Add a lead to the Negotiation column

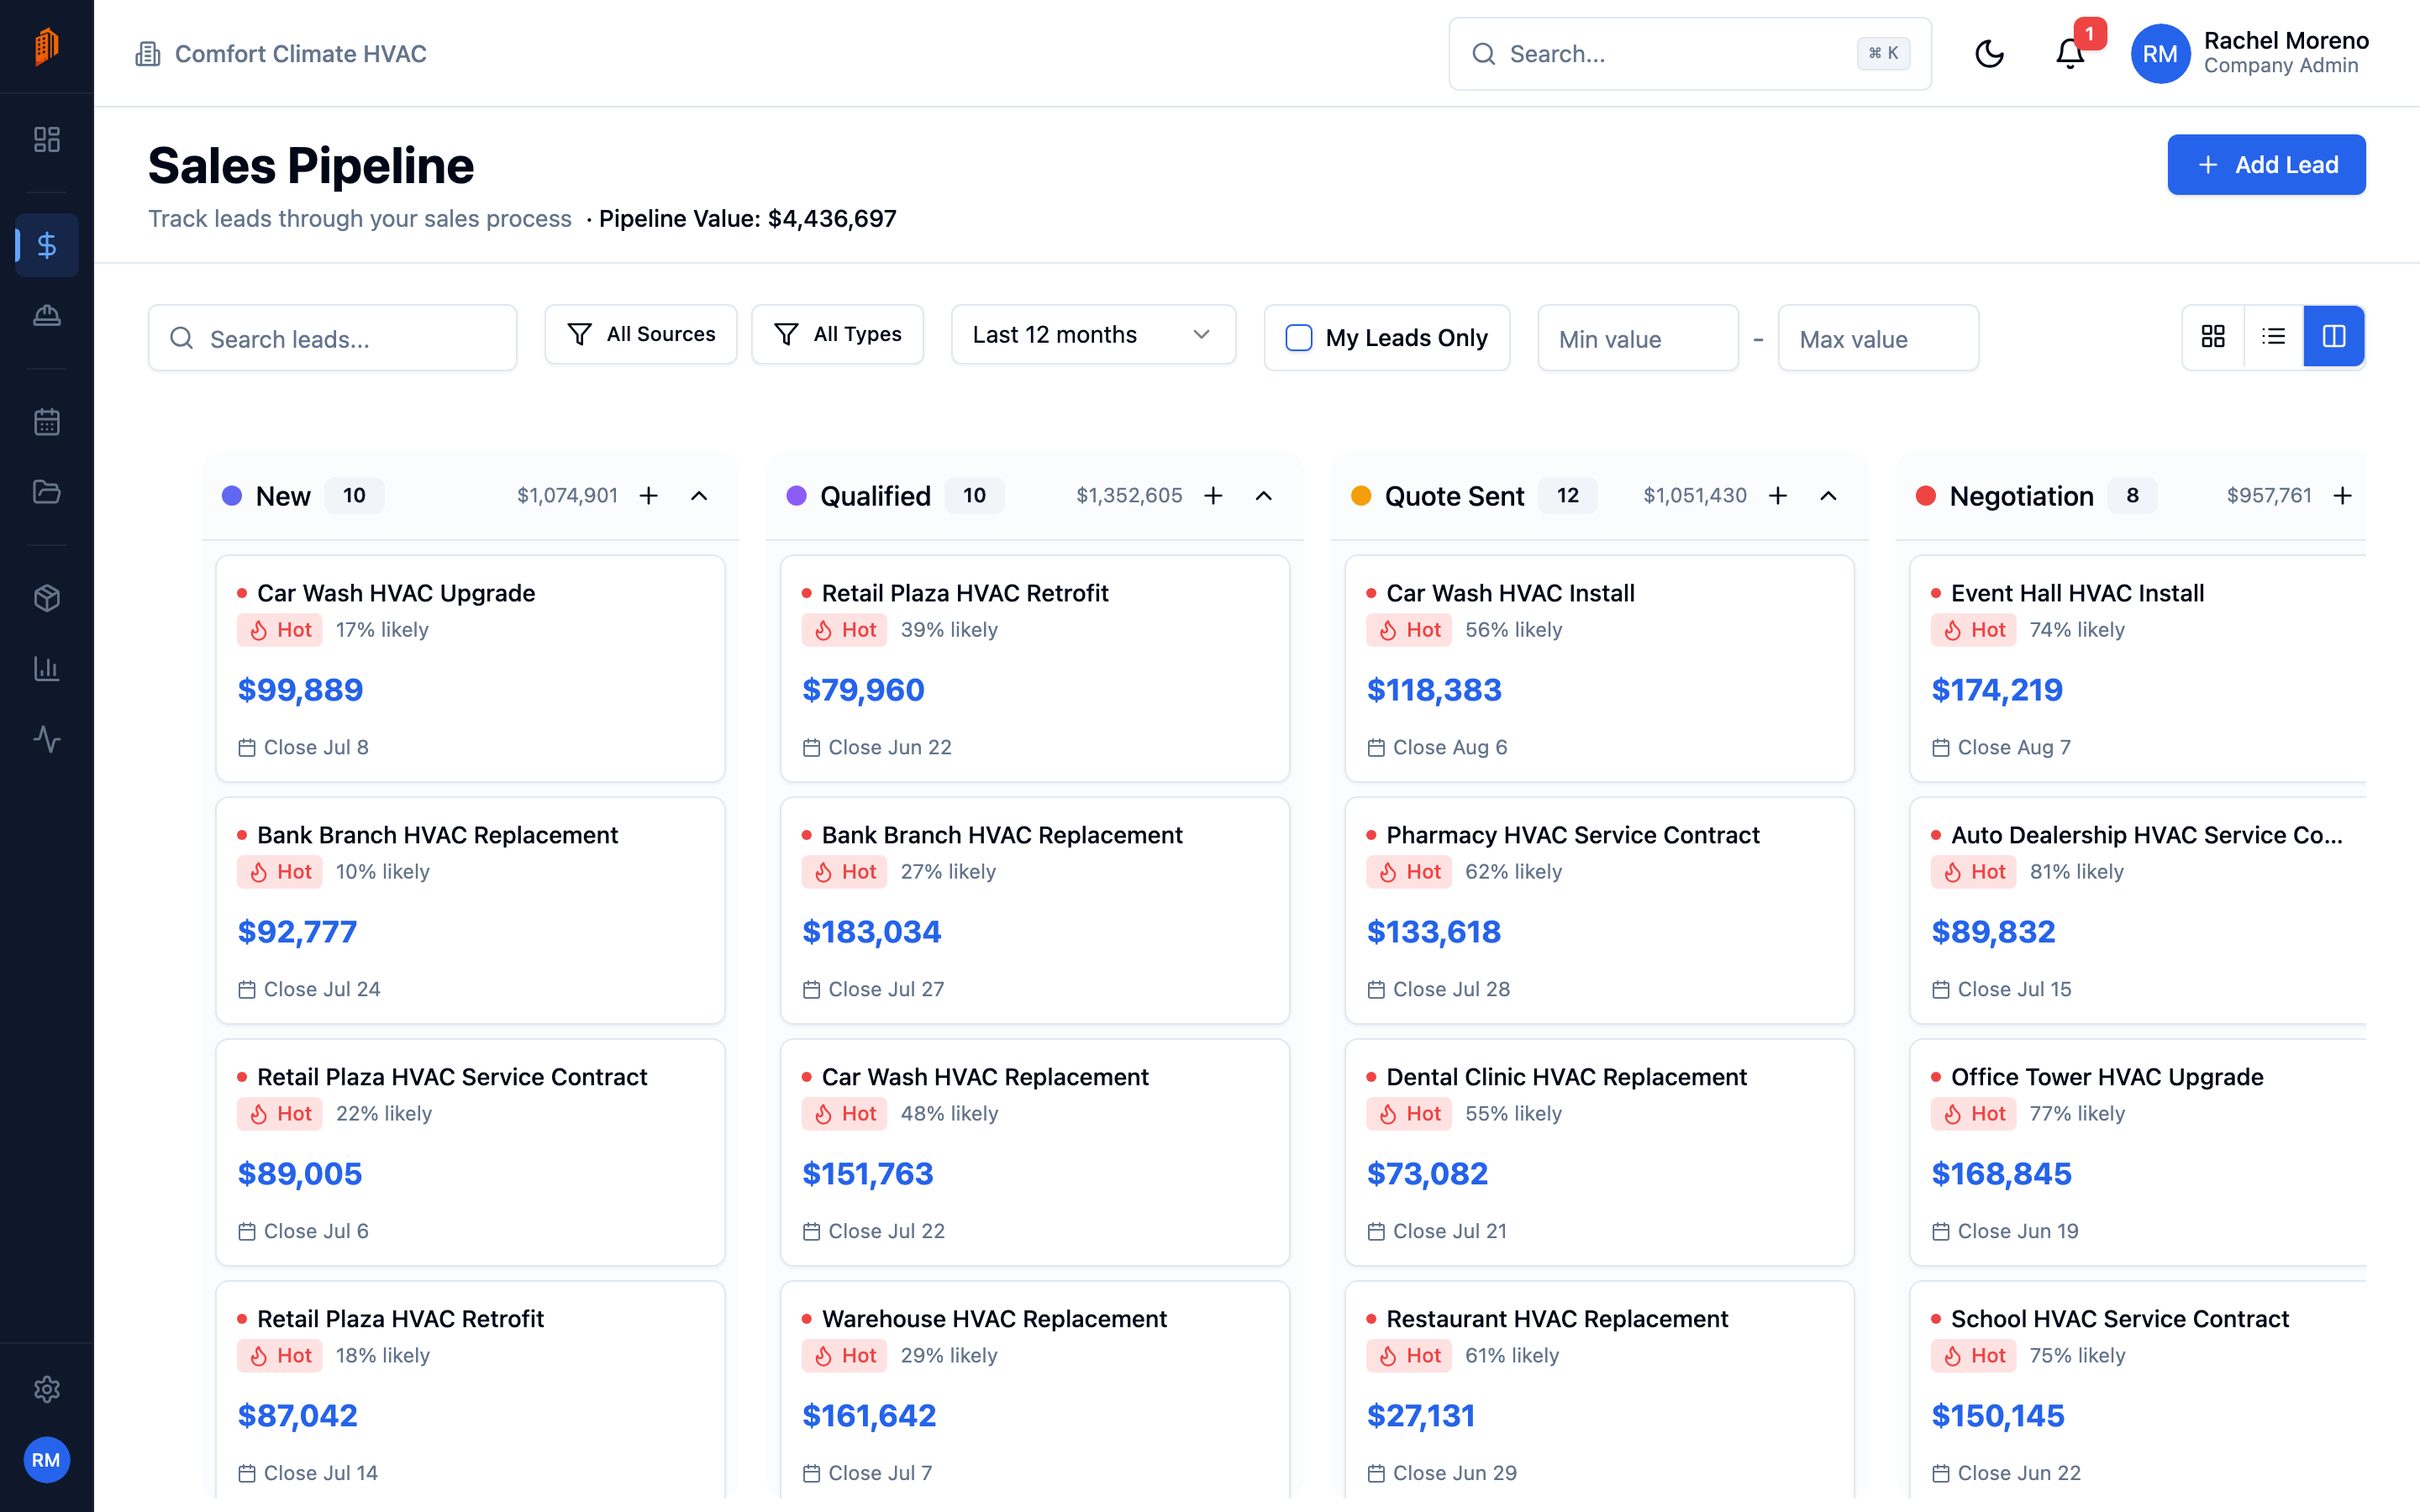tap(2343, 496)
